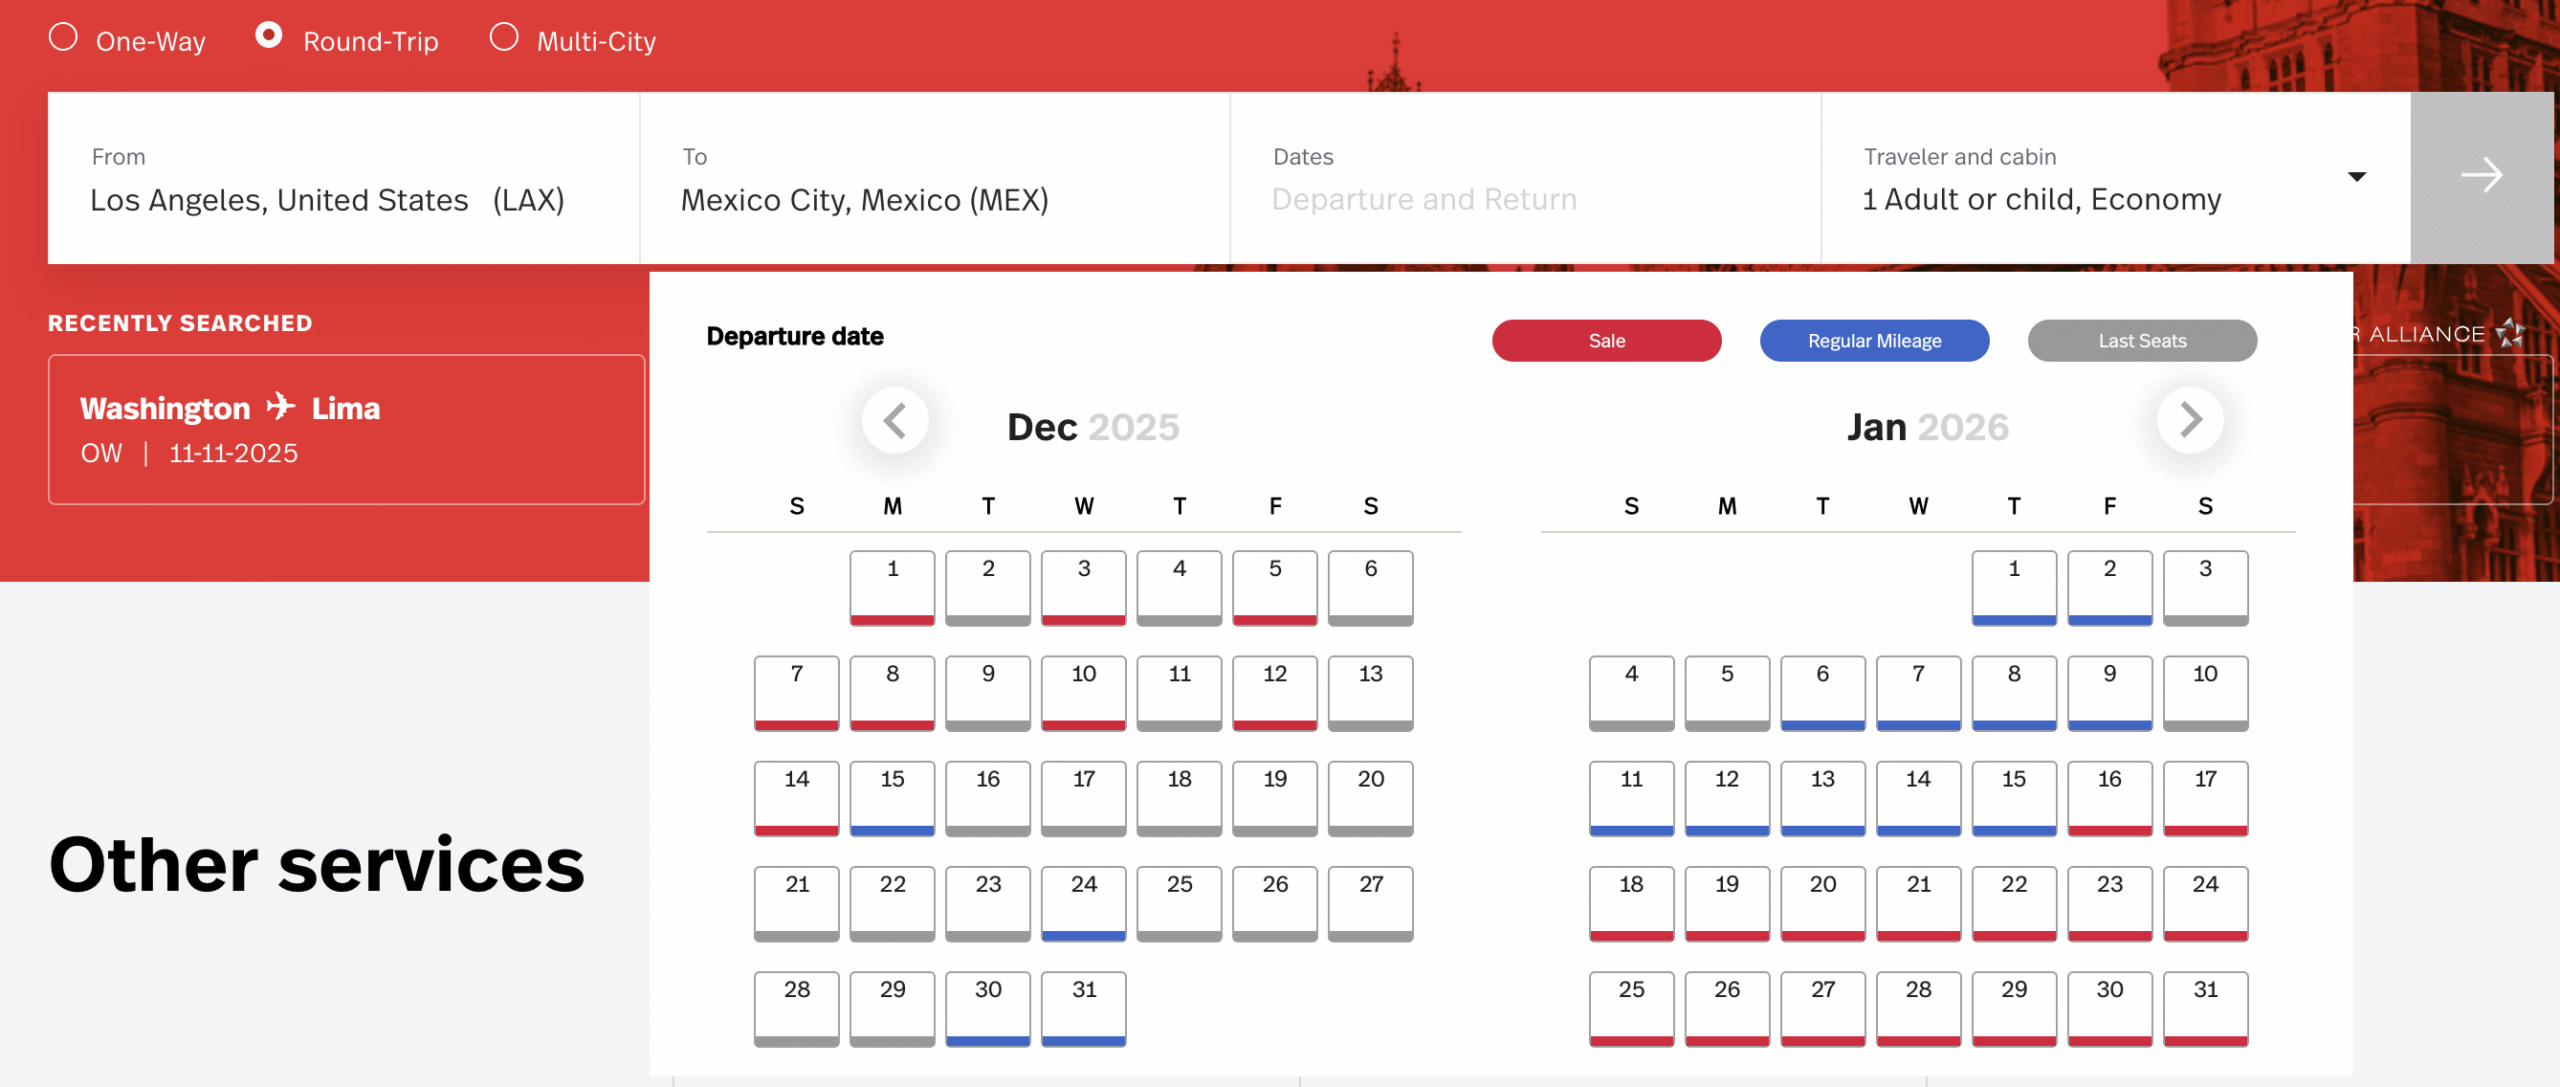Screen dimensions: 2560x1087
Task: Select January 17 in the Jan 2026 calendar
Action: point(2205,797)
